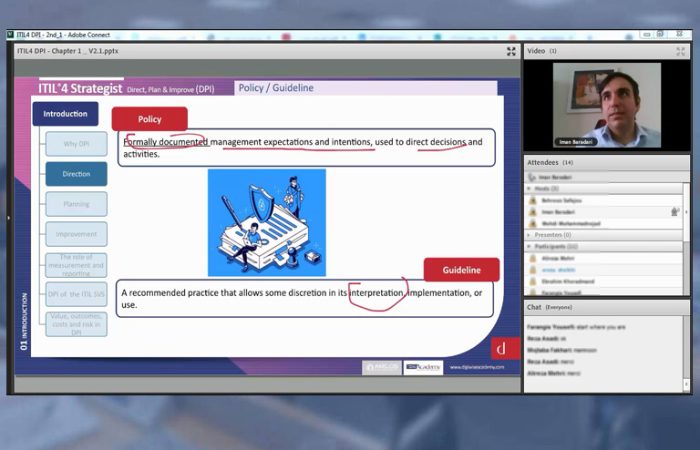Select the 'DPI of the ITIL SVS' item
The width and height of the screenshot is (700, 450).
coord(76,294)
